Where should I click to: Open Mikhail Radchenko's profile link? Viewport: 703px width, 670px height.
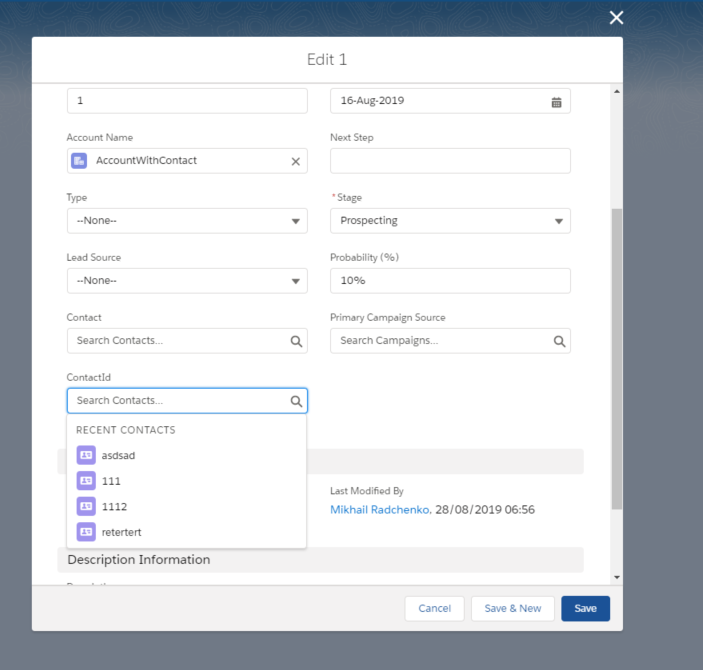[x=380, y=510]
